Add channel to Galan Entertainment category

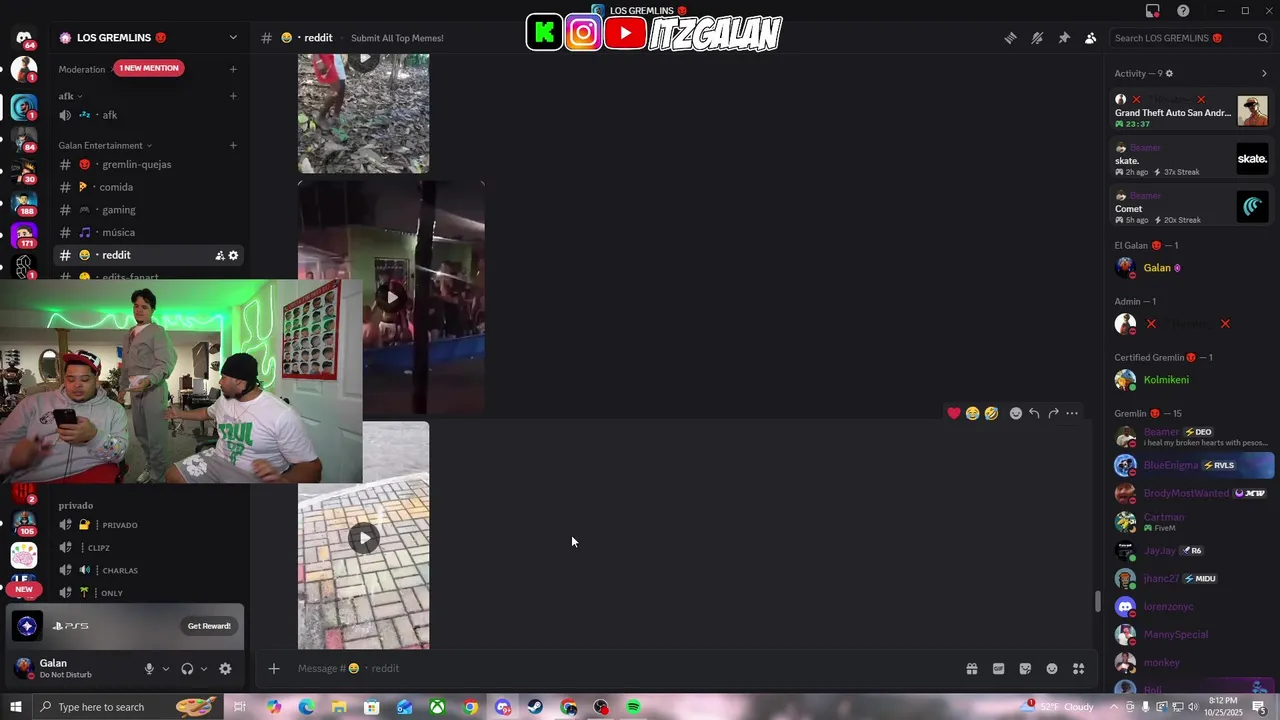(x=233, y=145)
